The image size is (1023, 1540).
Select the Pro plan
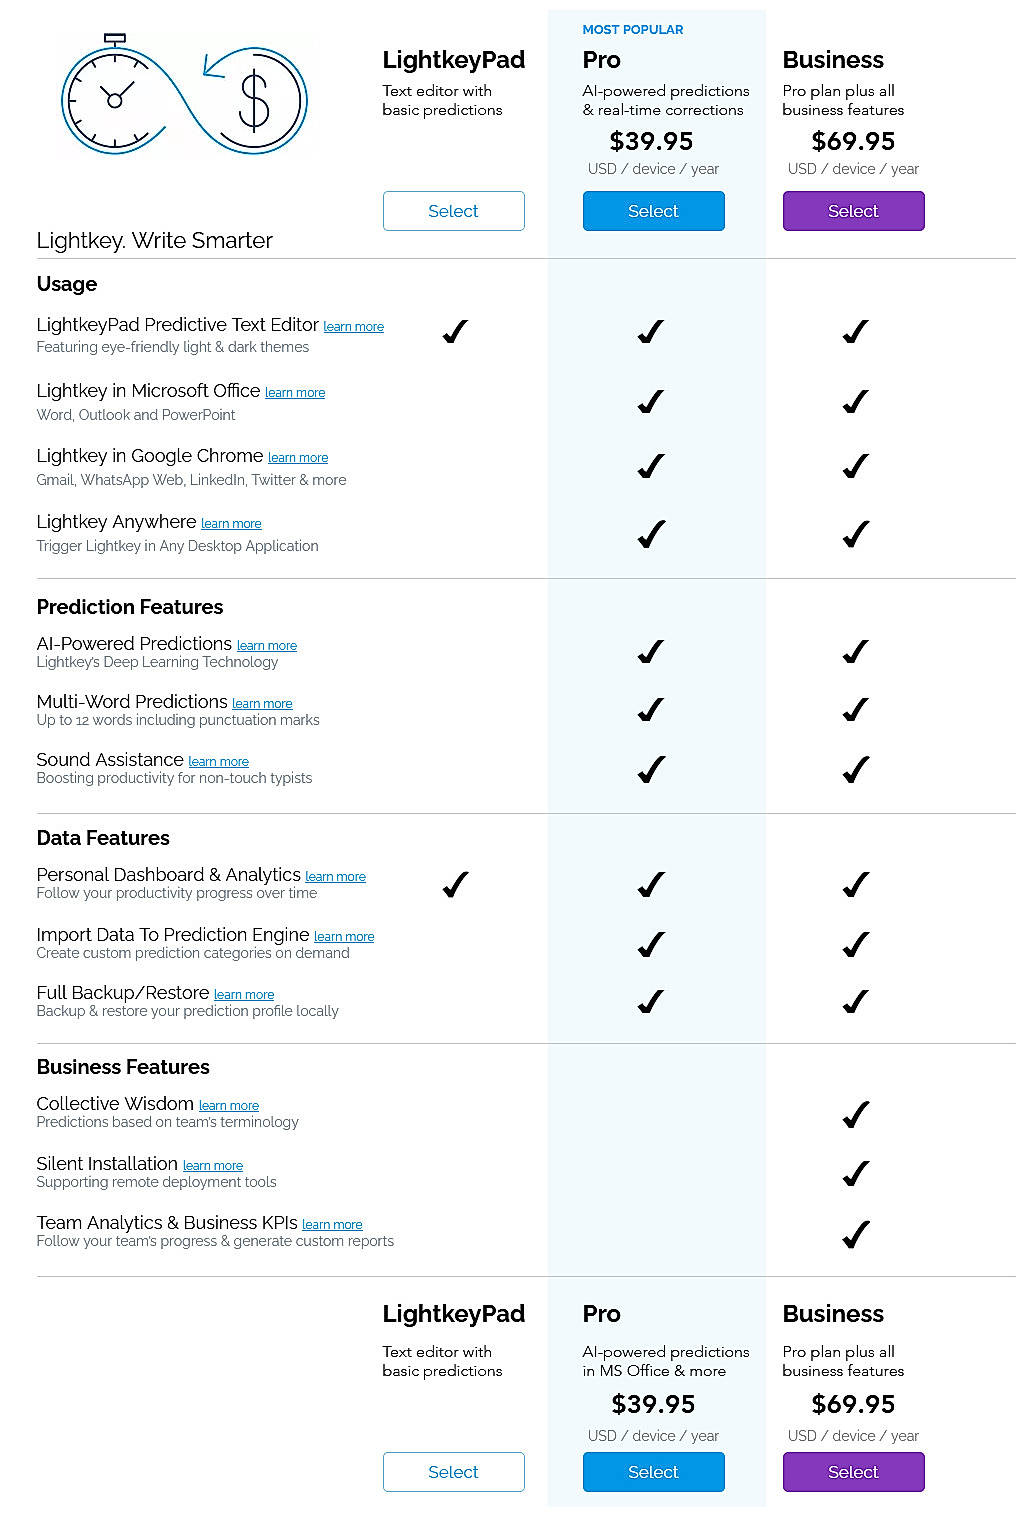pos(653,211)
